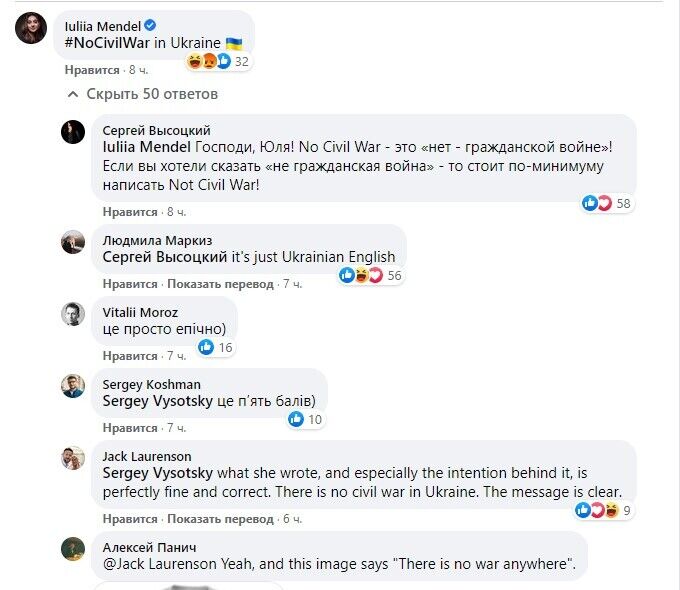Like Iuliia Mendel's post via Нравится

coord(92,70)
